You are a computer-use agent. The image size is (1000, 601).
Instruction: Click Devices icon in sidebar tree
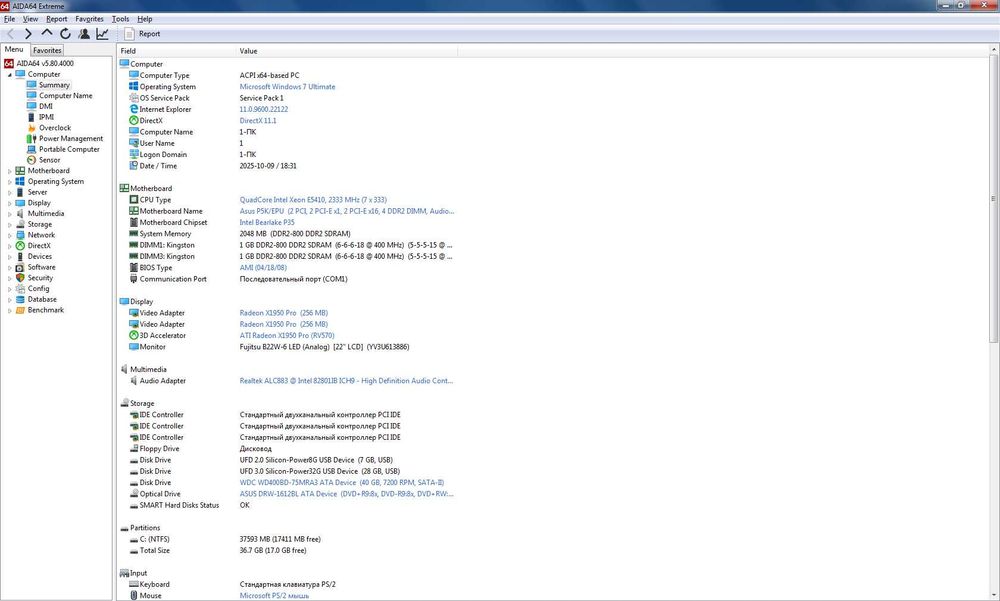(x=20, y=256)
